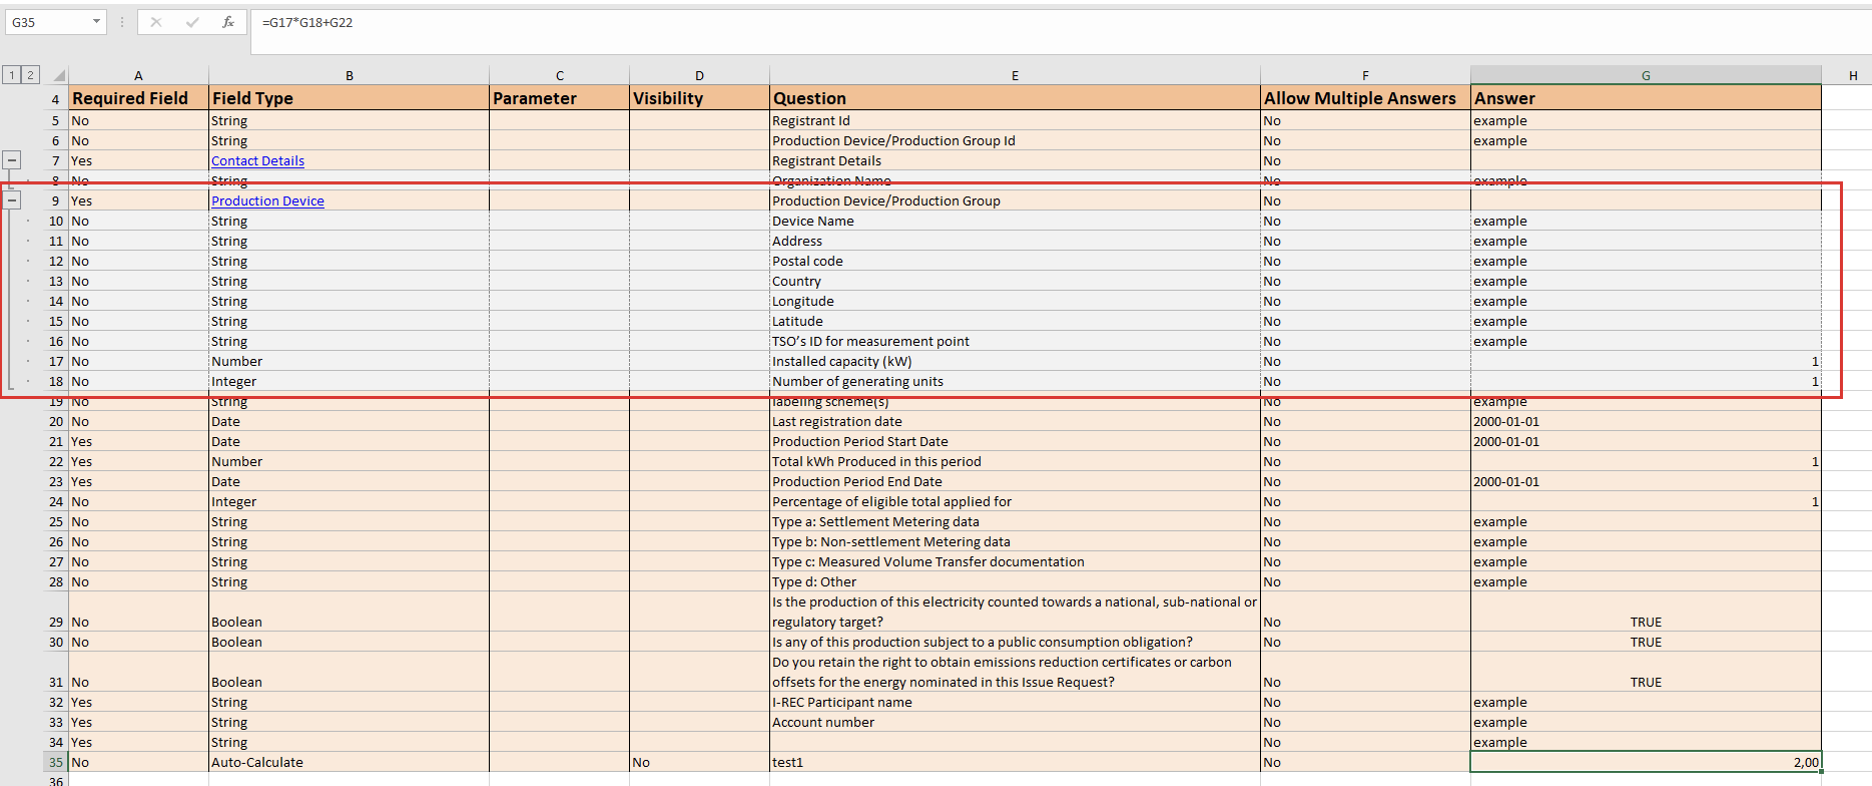Select the row 35 header
Image resolution: width=1872 pixels, height=786 pixels.
[x=56, y=762]
